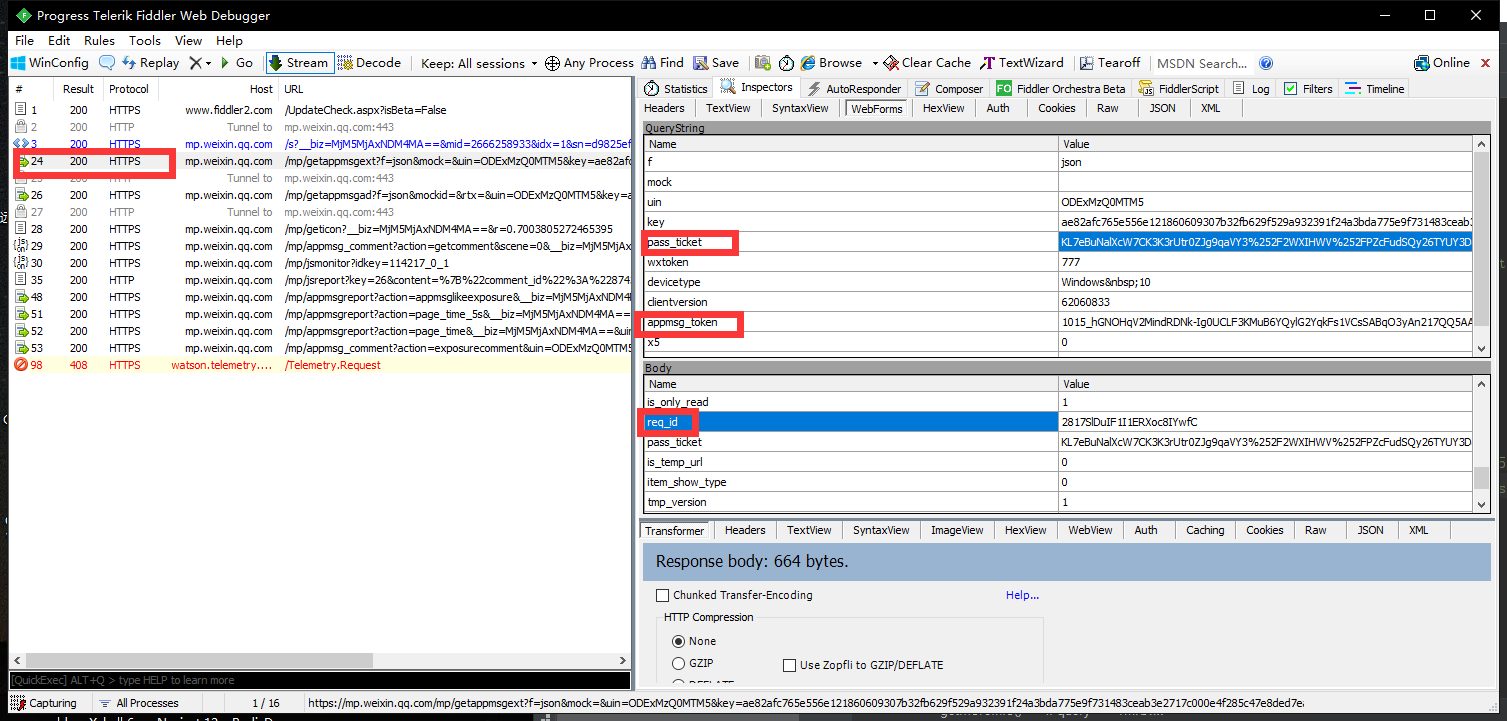Screen dimensions: 1507x721
Task: Click All Processes in status bar
Action: click(x=139, y=703)
